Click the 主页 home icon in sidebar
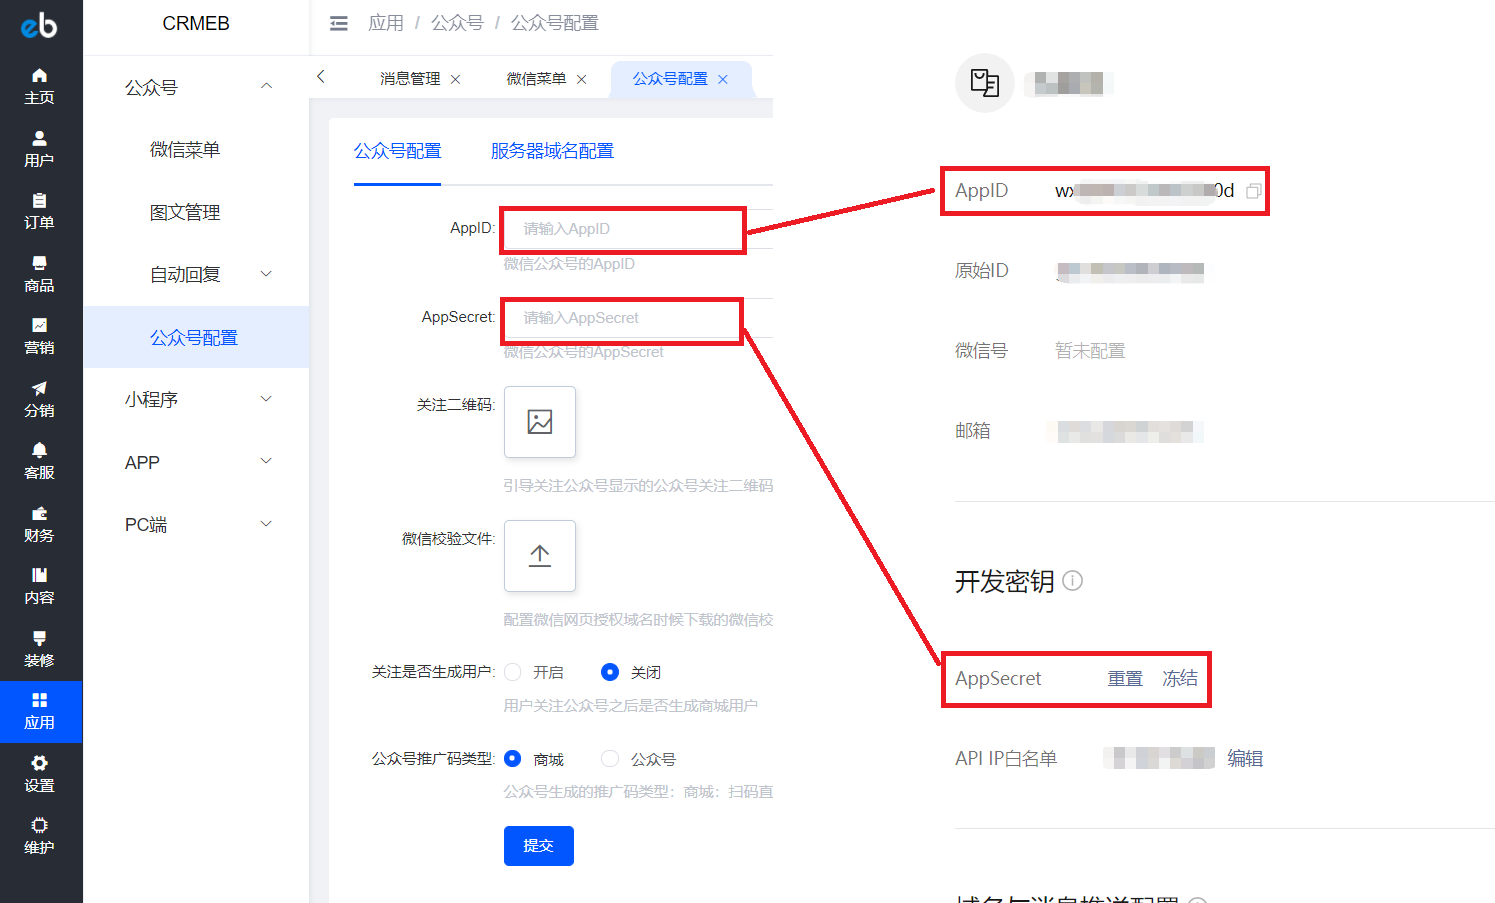This screenshot has width=1495, height=903. (x=39, y=76)
